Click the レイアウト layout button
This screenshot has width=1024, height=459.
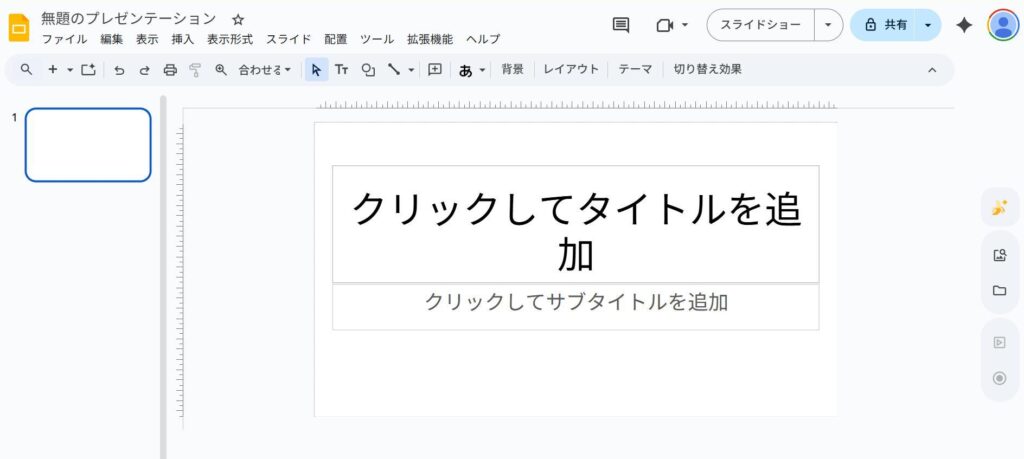tap(571, 69)
